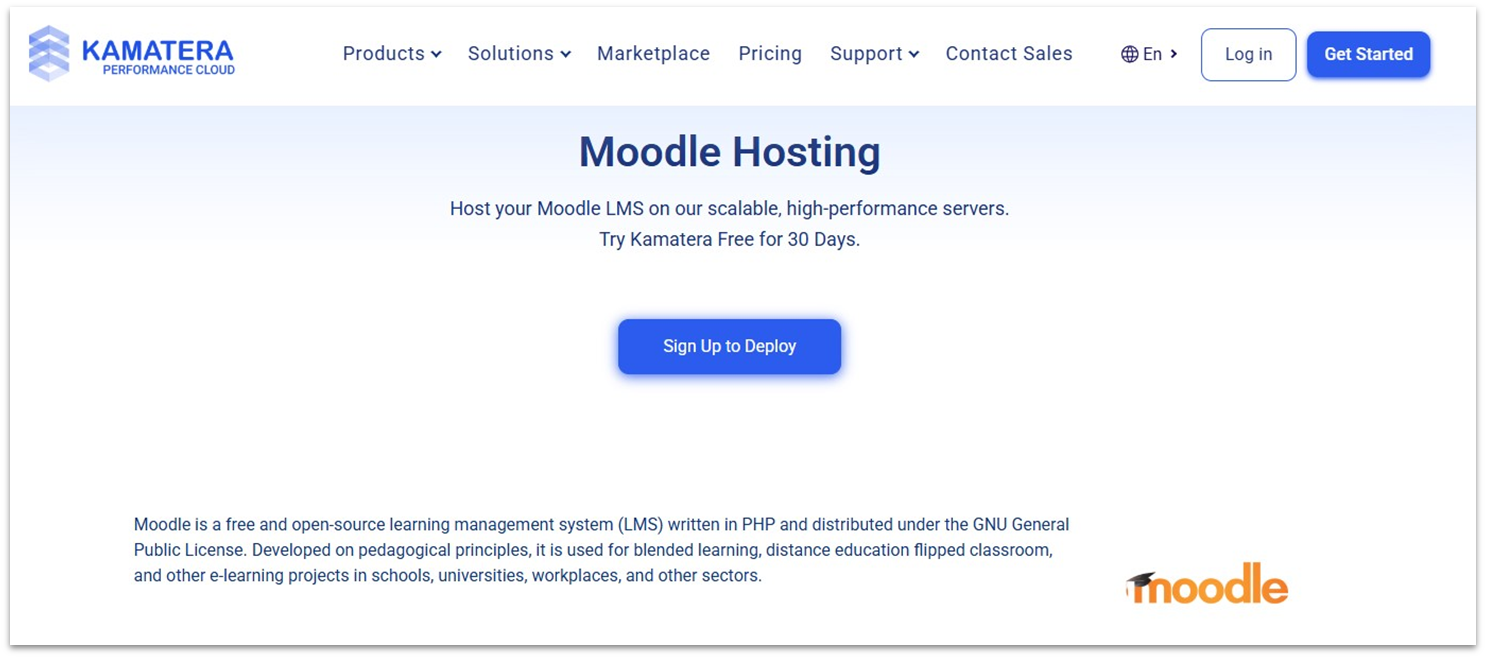Click the Moodle description paragraph
This screenshot has width=1486, height=658.
point(602,550)
